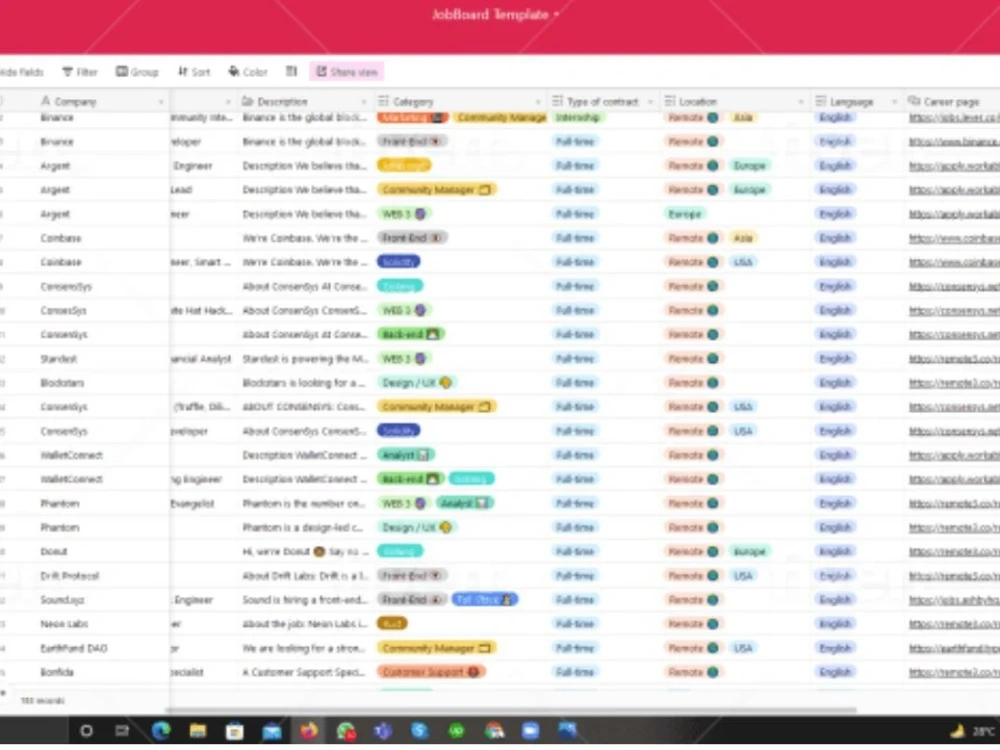
Task: Click Donut description cell starting 'Hi, we're Donut'
Action: (305, 552)
